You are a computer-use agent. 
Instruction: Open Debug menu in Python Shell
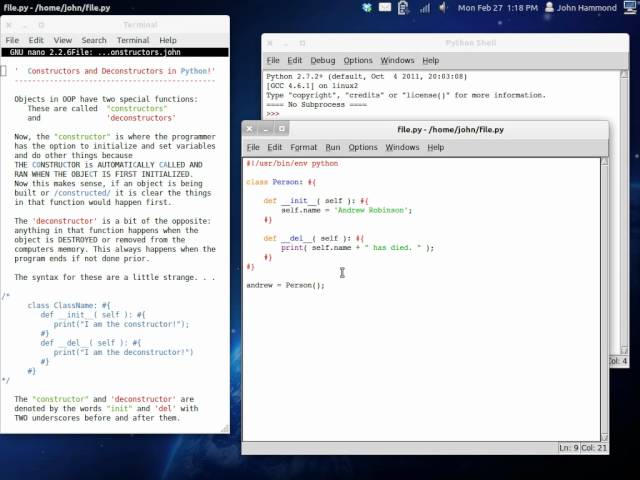point(322,60)
